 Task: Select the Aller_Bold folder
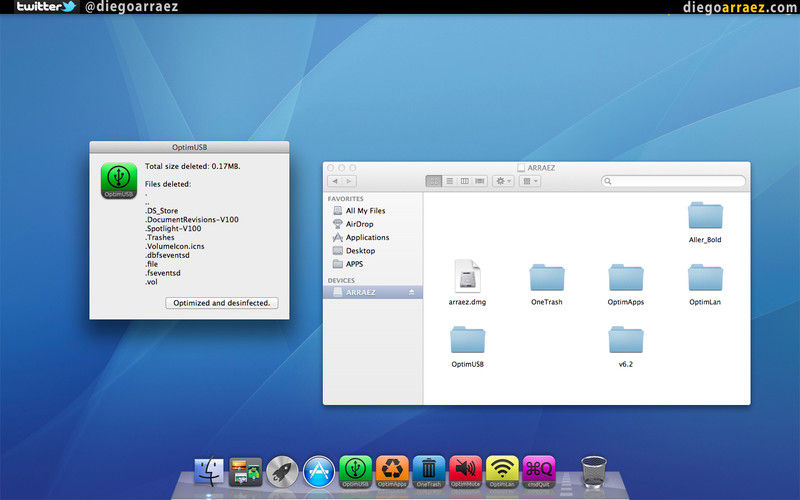pos(705,222)
